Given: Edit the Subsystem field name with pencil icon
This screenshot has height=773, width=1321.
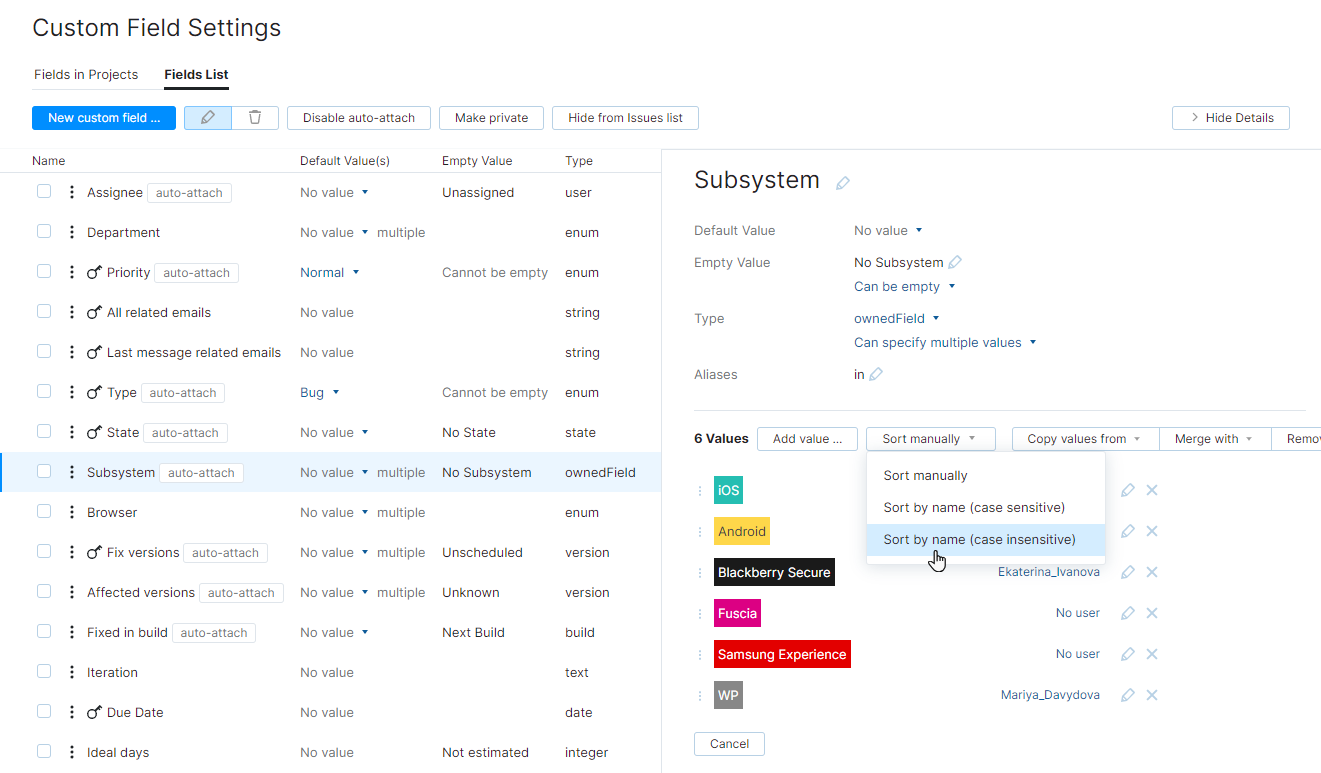Looking at the screenshot, I should click(843, 182).
